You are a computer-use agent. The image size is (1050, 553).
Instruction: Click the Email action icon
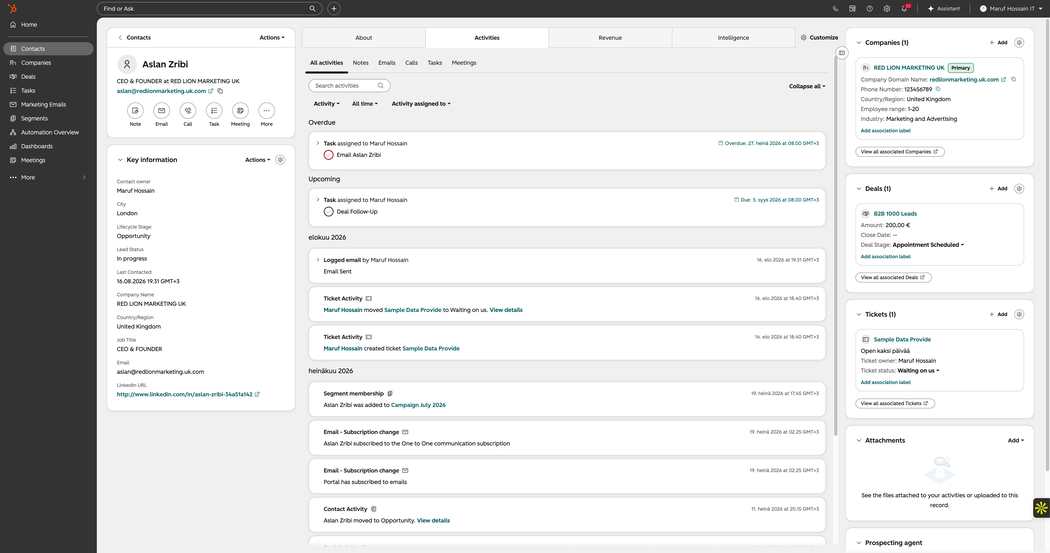tap(161, 110)
